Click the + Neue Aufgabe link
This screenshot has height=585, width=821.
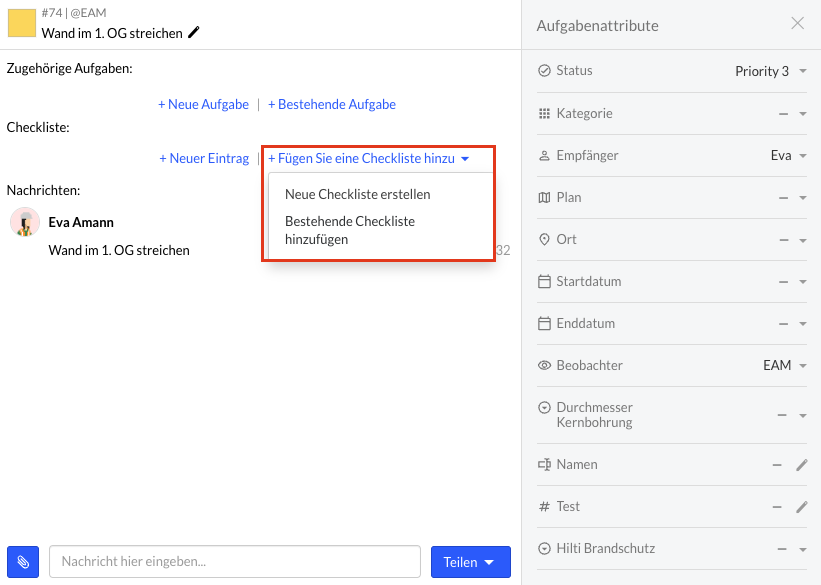[203, 104]
